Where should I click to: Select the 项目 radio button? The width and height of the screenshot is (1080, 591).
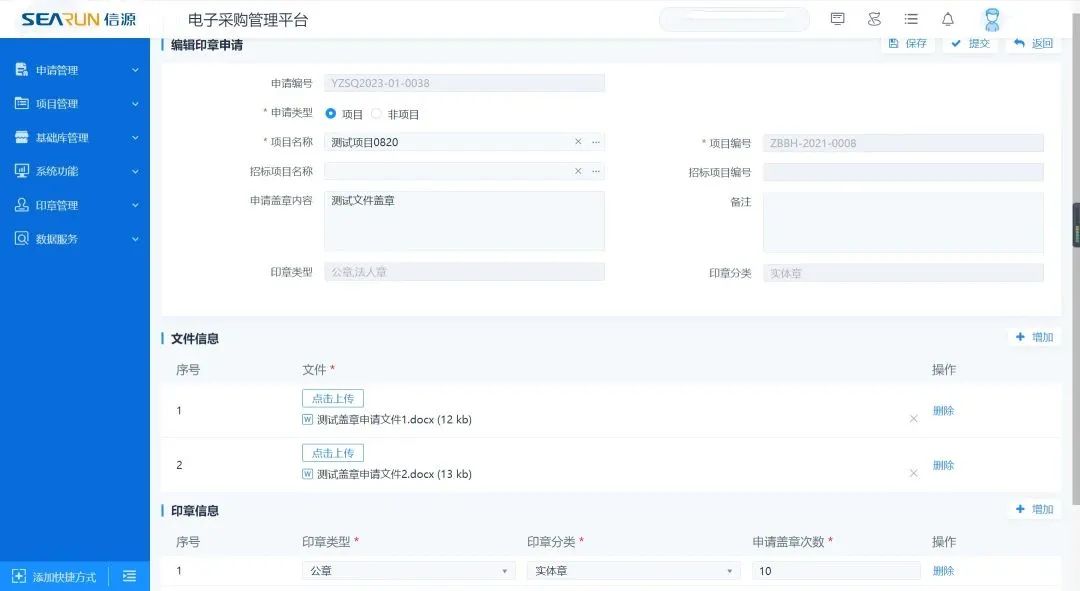(331, 114)
